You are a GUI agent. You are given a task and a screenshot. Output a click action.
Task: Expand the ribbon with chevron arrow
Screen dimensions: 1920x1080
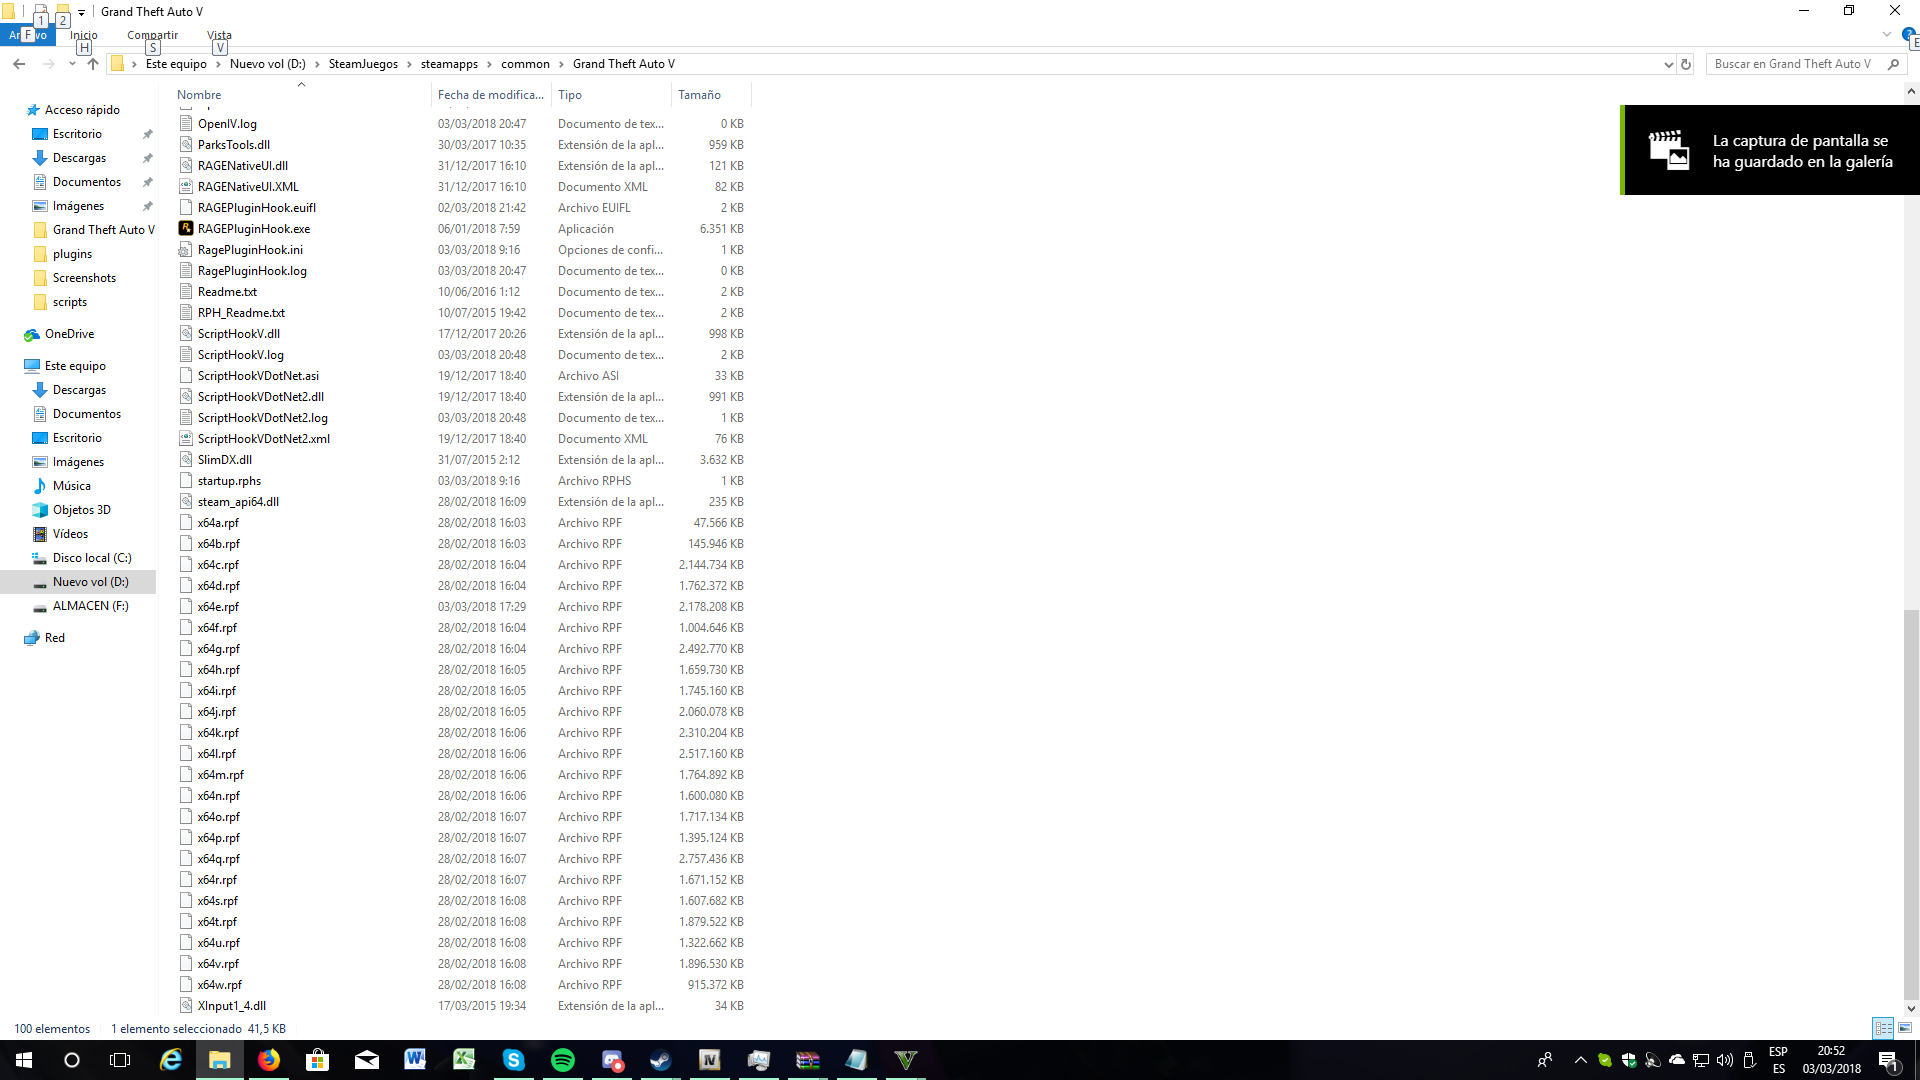[x=1886, y=34]
